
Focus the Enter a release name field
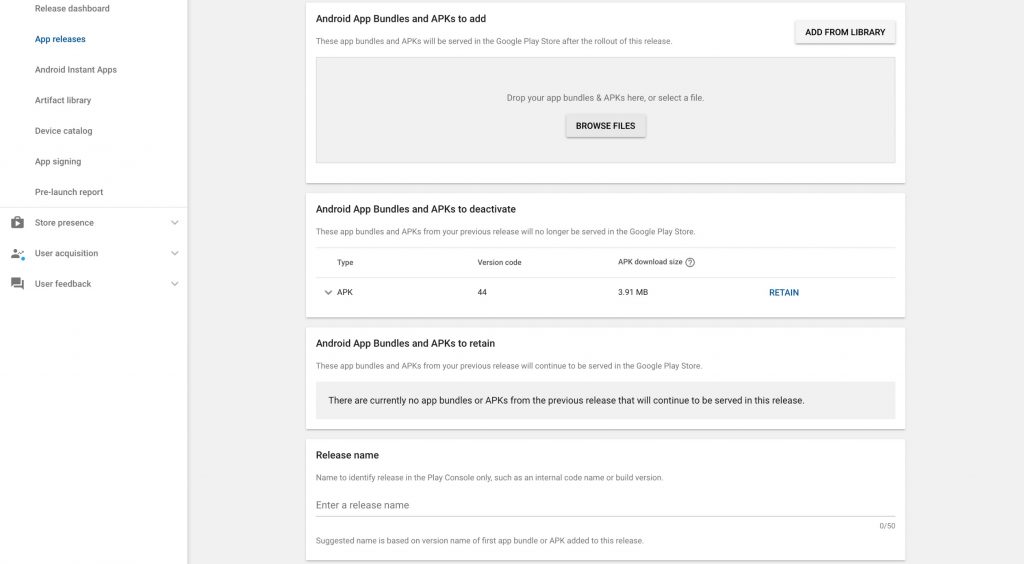[x=605, y=505]
